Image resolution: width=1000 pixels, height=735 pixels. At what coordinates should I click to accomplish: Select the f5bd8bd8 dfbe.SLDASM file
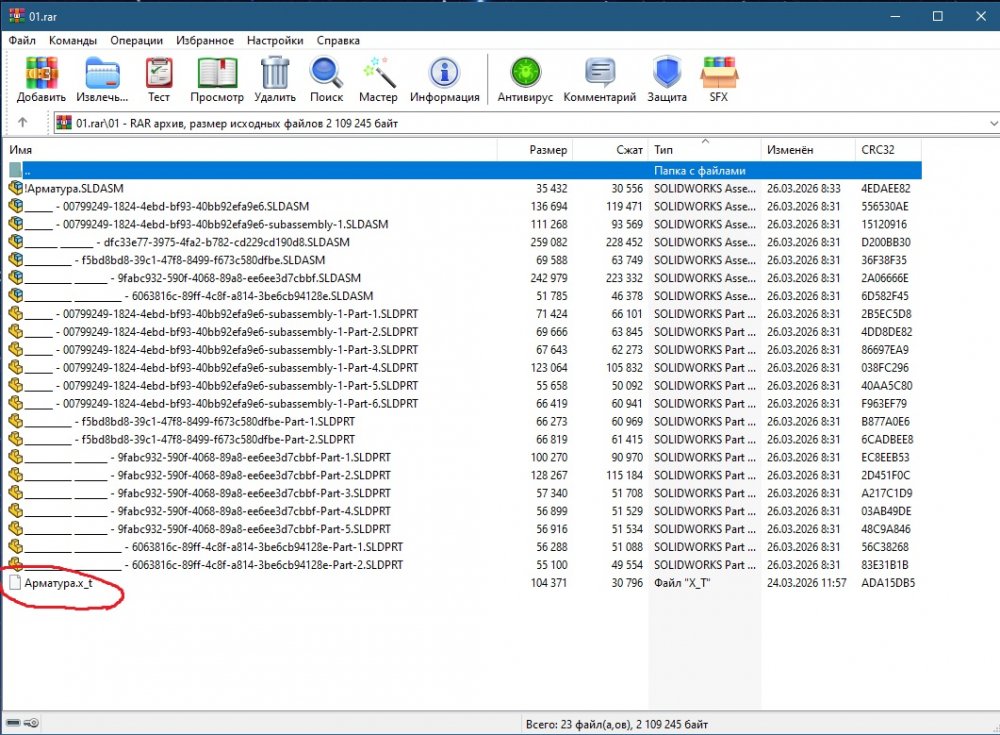point(175,260)
